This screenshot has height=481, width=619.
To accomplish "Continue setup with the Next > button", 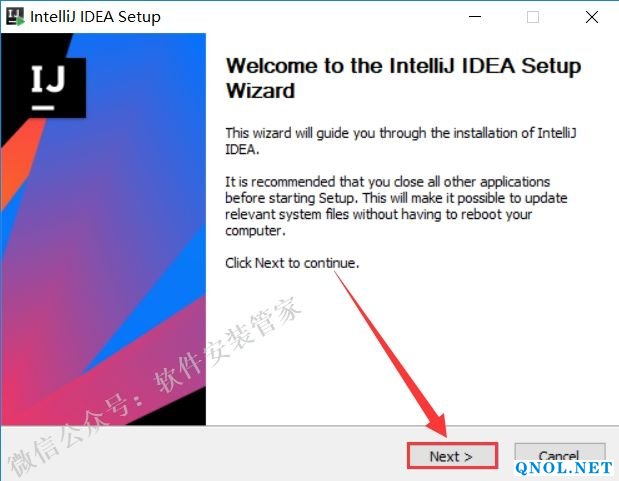I will click(x=452, y=456).
